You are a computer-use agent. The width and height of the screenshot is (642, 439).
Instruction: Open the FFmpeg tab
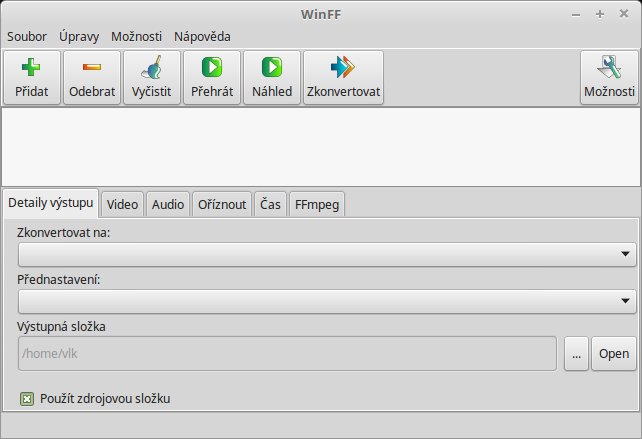(318, 205)
